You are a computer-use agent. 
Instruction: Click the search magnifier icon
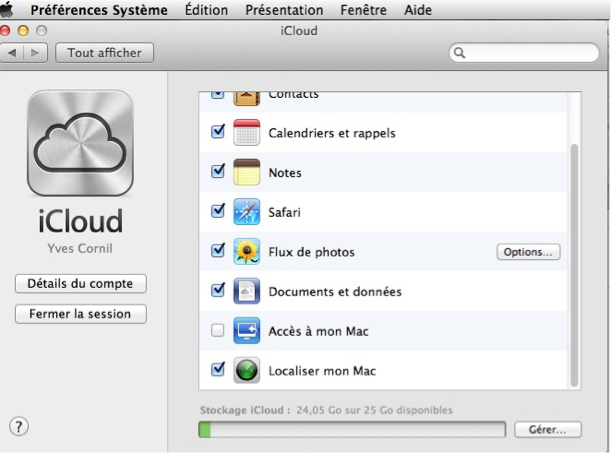(460, 53)
